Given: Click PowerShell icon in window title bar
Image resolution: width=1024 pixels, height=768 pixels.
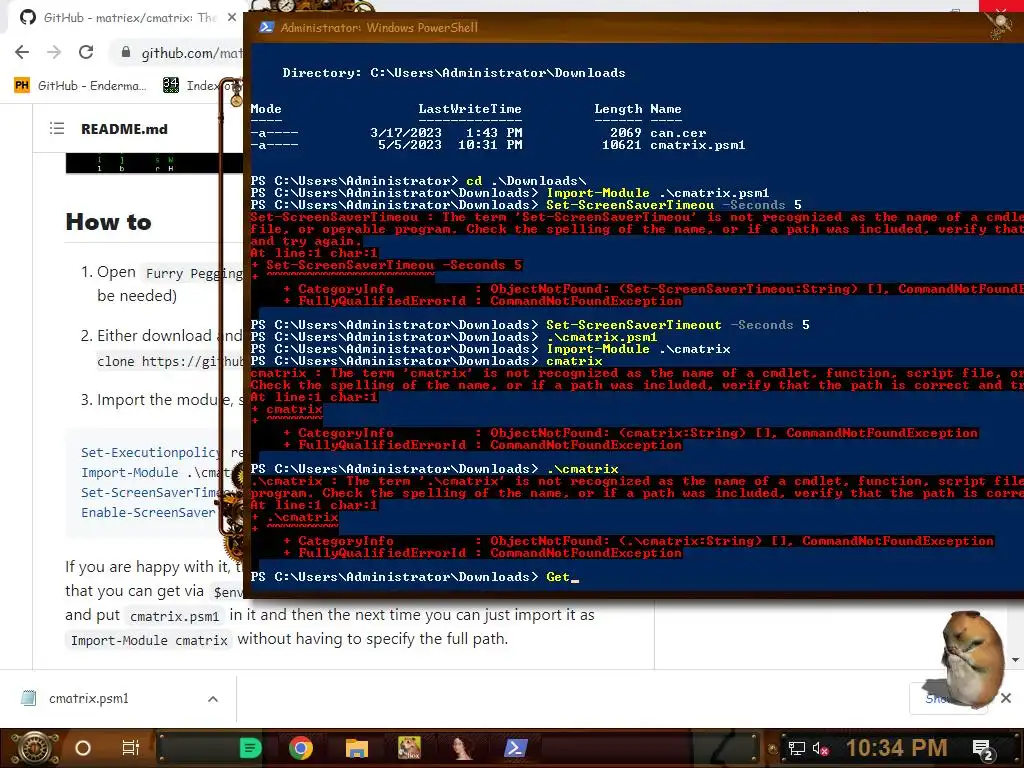Looking at the screenshot, I should (266, 27).
